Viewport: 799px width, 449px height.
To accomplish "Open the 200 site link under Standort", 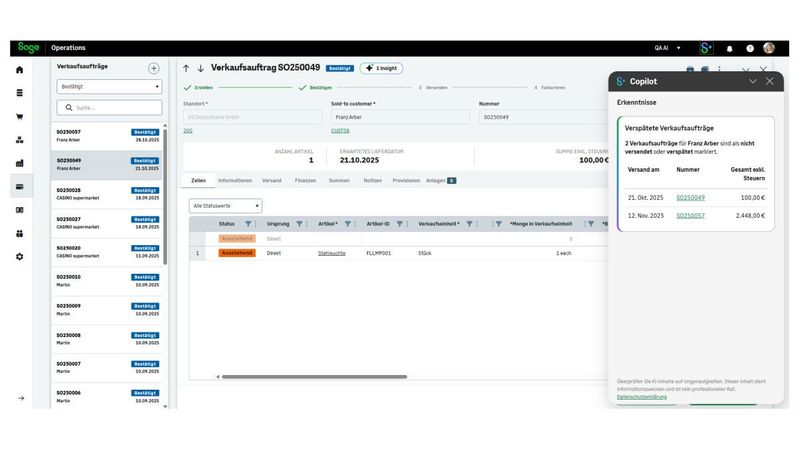I will [x=188, y=130].
